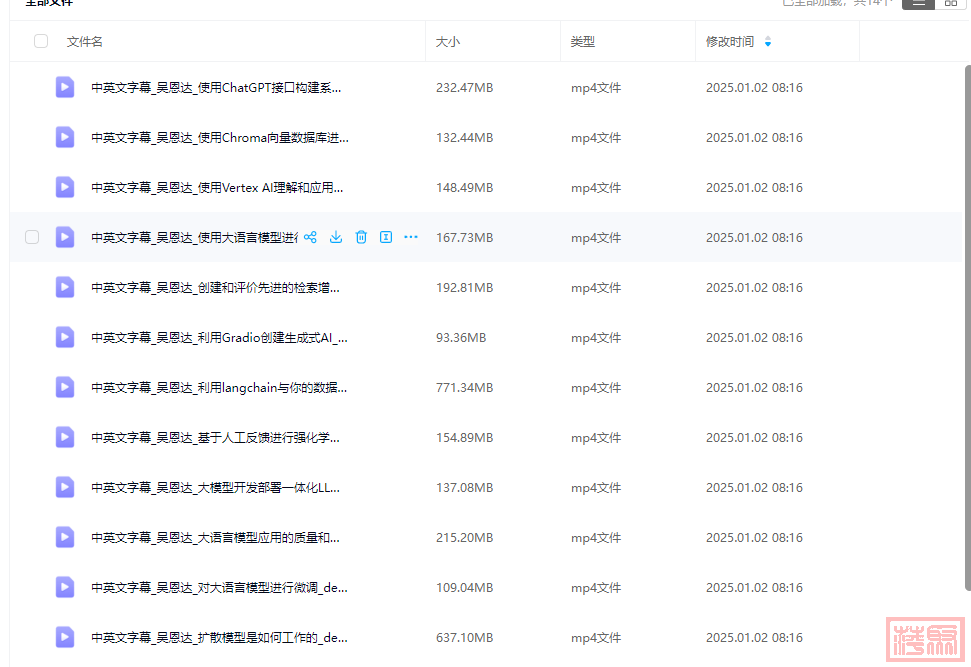Check the box for the 使用大语言模型 file row
Screen dimensions: 971x667
[x=32, y=237]
